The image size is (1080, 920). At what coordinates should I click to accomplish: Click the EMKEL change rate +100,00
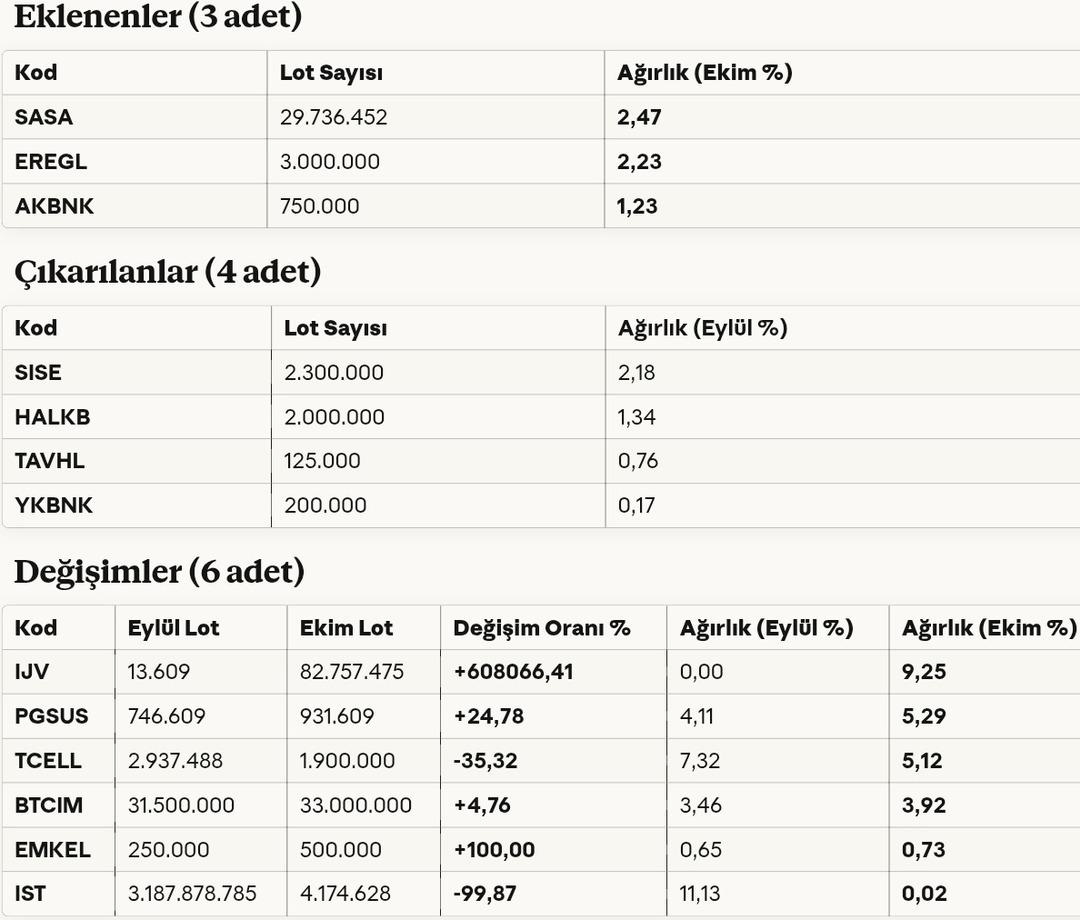pyautogui.click(x=494, y=850)
